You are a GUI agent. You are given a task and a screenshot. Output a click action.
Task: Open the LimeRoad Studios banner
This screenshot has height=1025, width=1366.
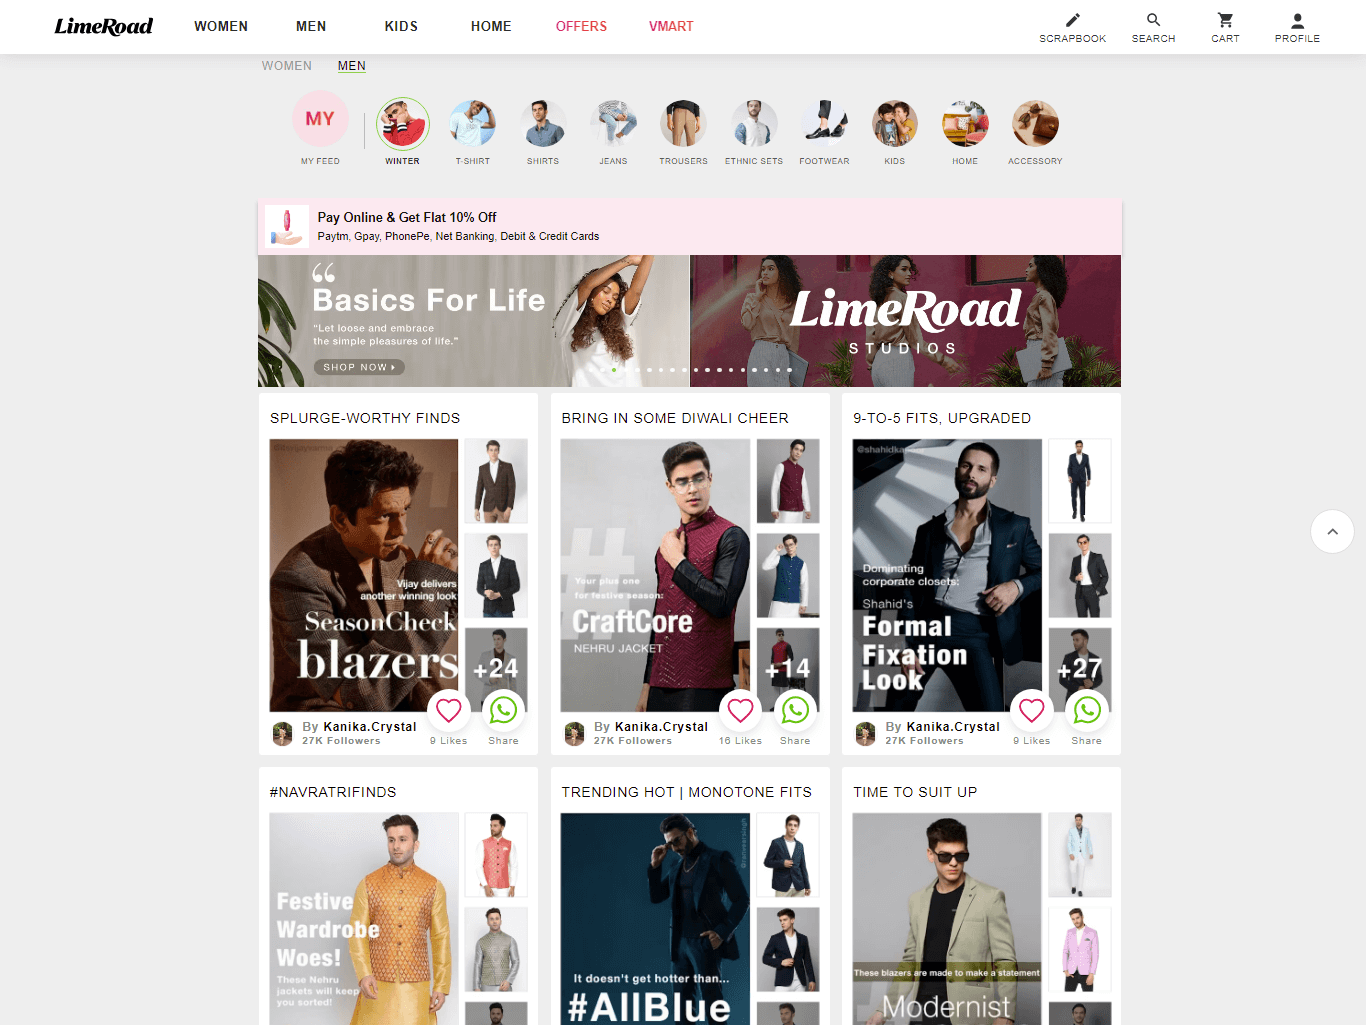[905, 321]
